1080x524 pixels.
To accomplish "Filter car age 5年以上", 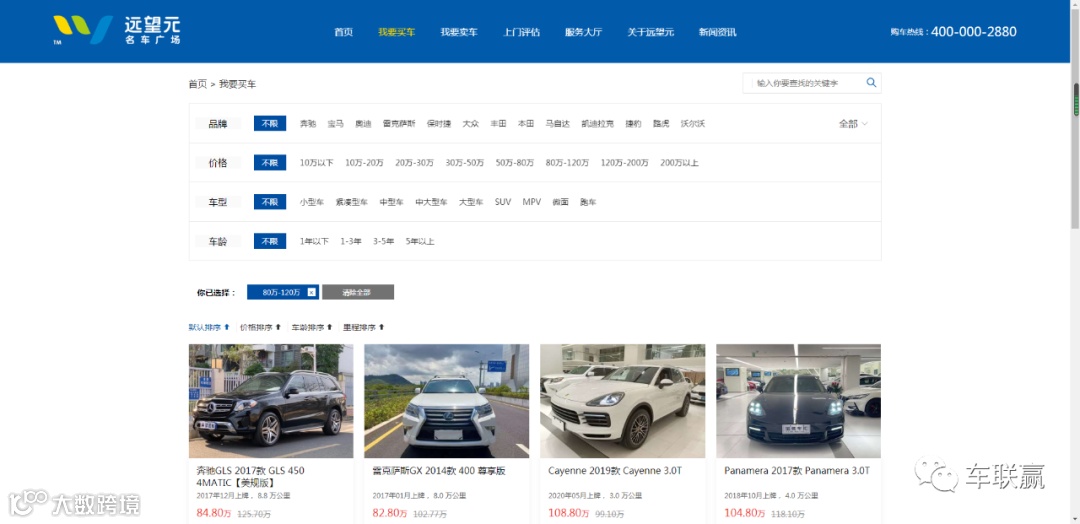I will point(420,242).
